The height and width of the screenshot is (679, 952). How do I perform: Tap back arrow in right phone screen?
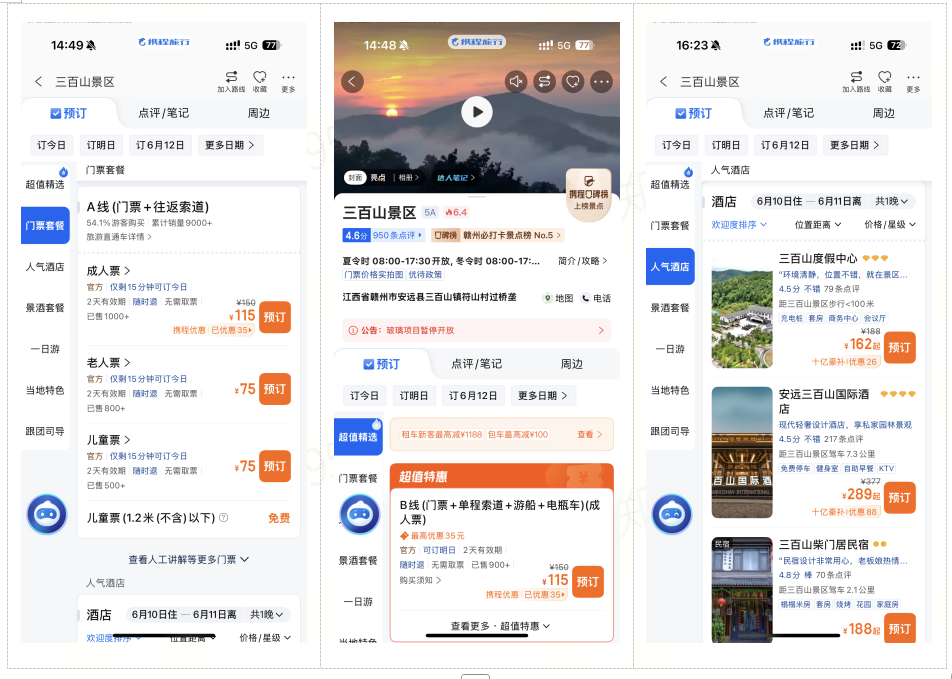[x=664, y=81]
